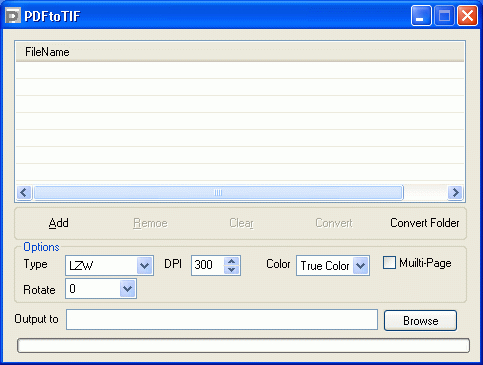Viewport: 483px width, 365px height.
Task: Click the PDFtoTIF app icon in title bar
Action: pos(13,15)
